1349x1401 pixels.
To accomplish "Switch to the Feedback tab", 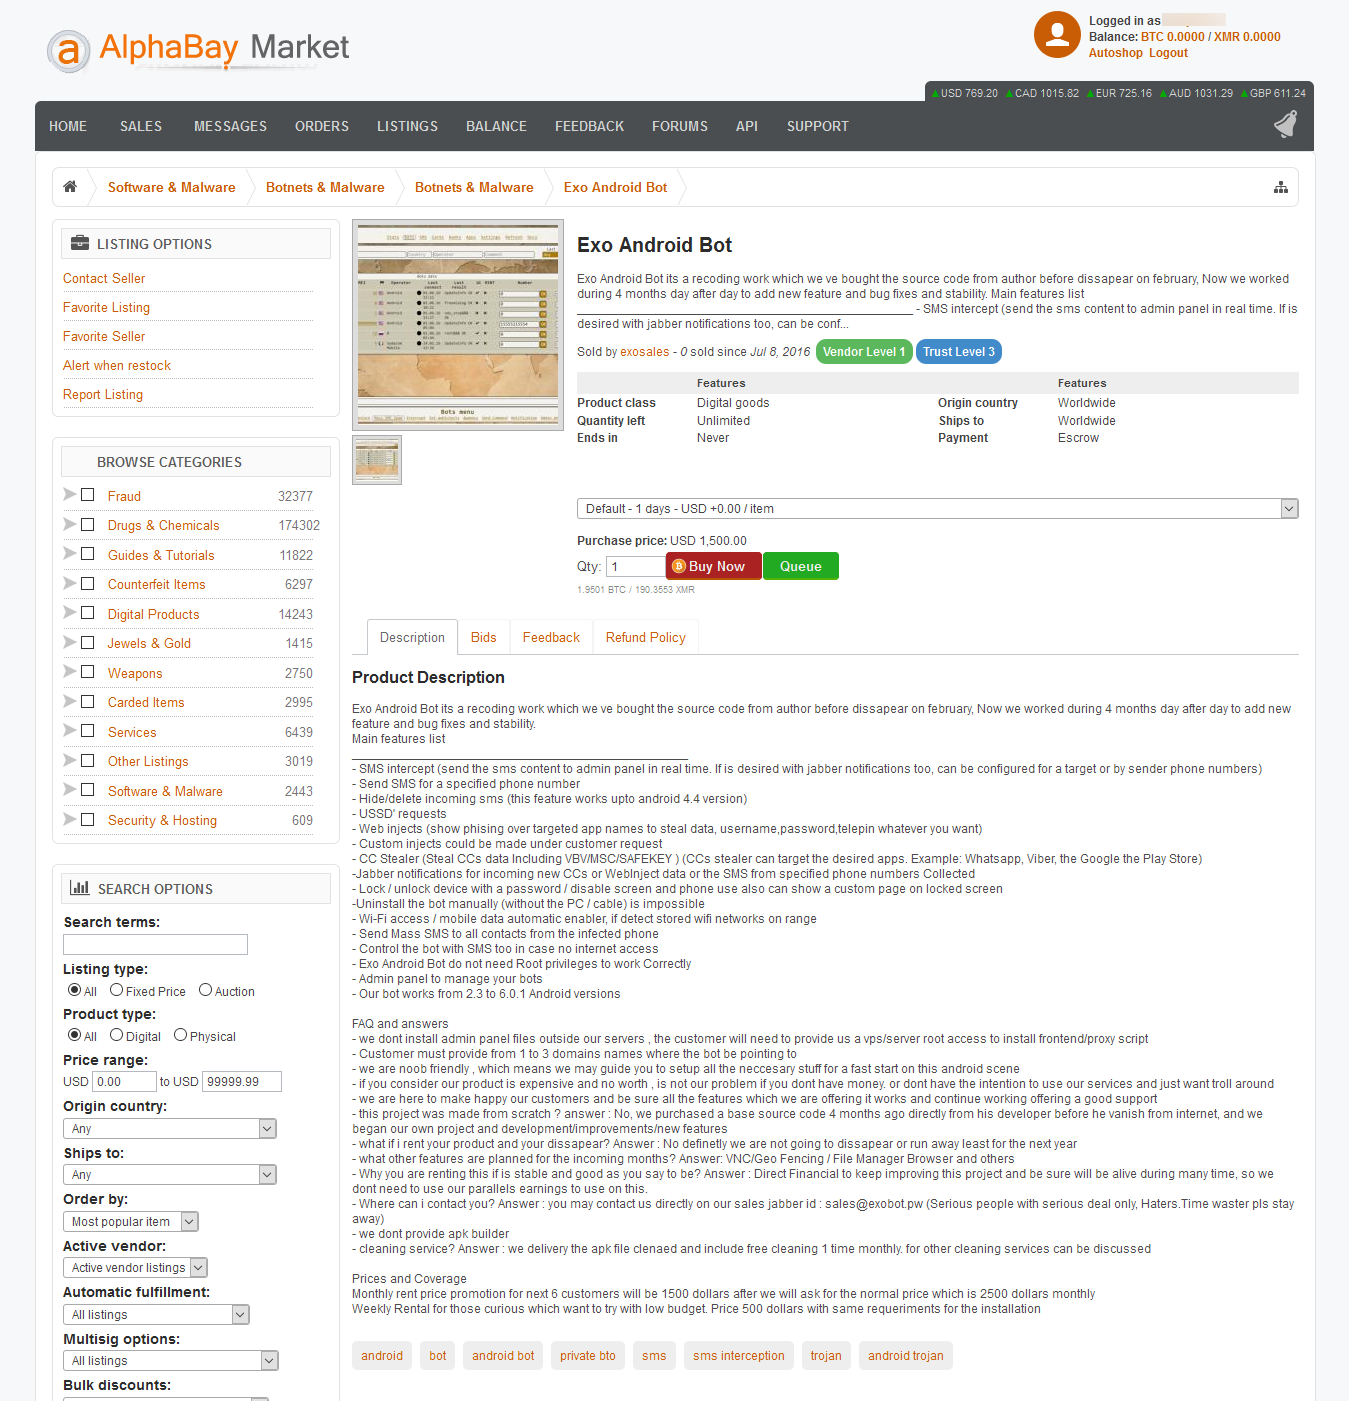I will pos(551,637).
